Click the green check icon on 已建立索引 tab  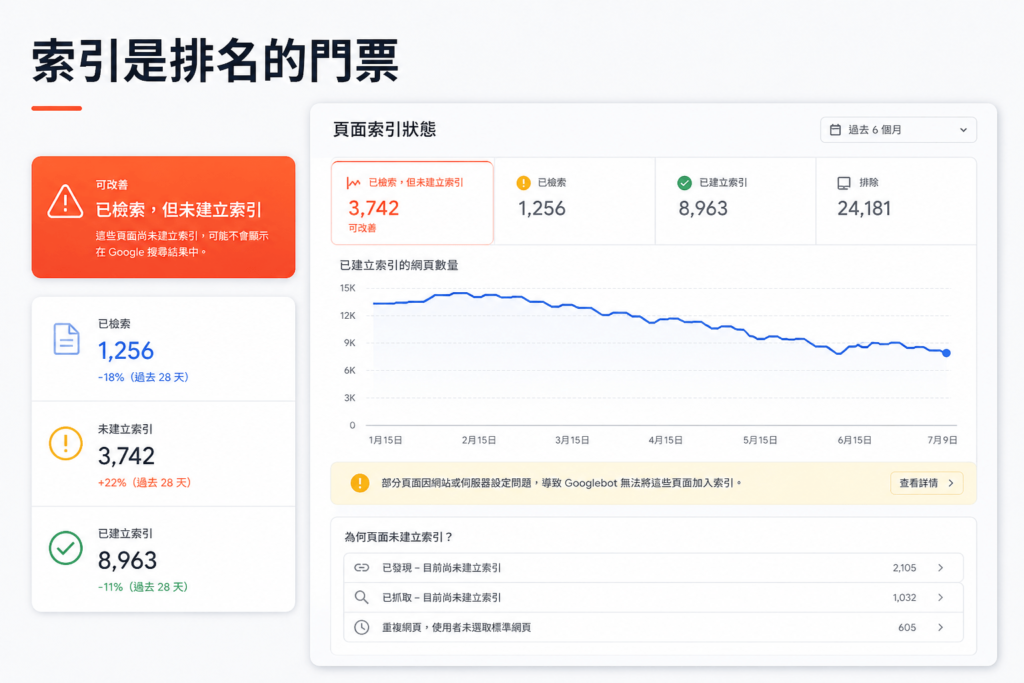(x=684, y=183)
